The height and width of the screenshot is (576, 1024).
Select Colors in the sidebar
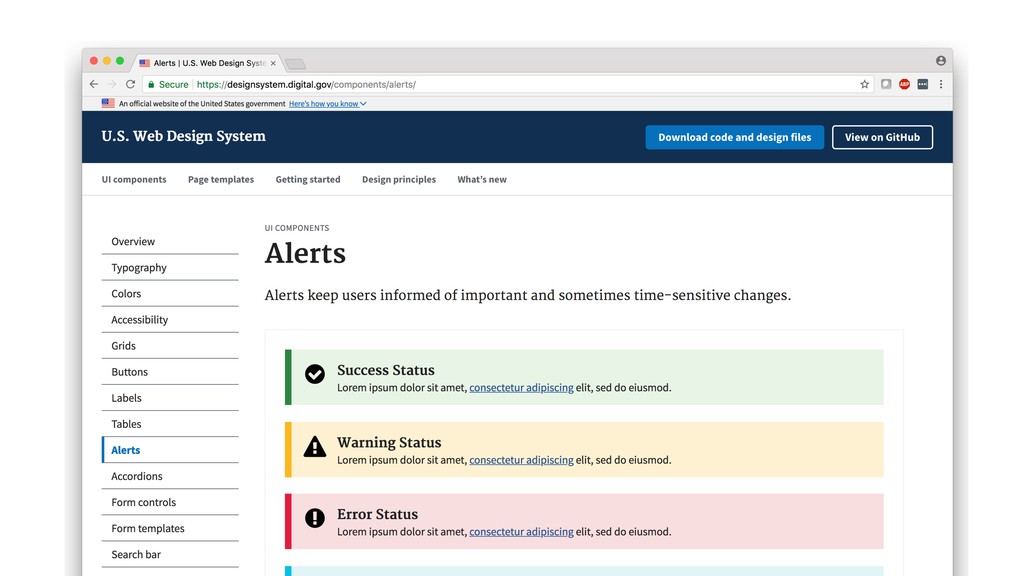[170, 294]
